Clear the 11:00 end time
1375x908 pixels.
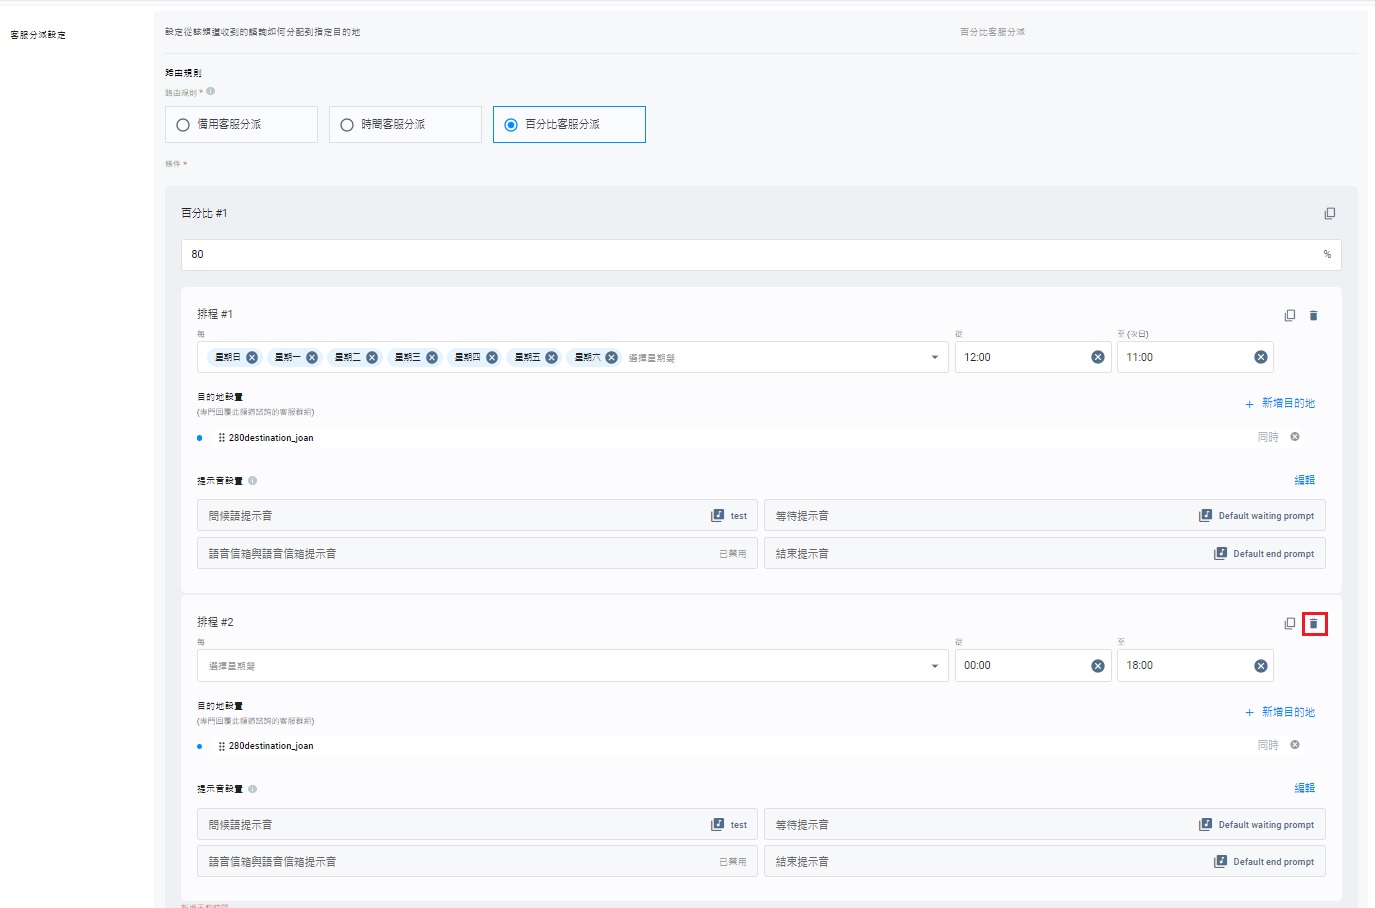1261,357
